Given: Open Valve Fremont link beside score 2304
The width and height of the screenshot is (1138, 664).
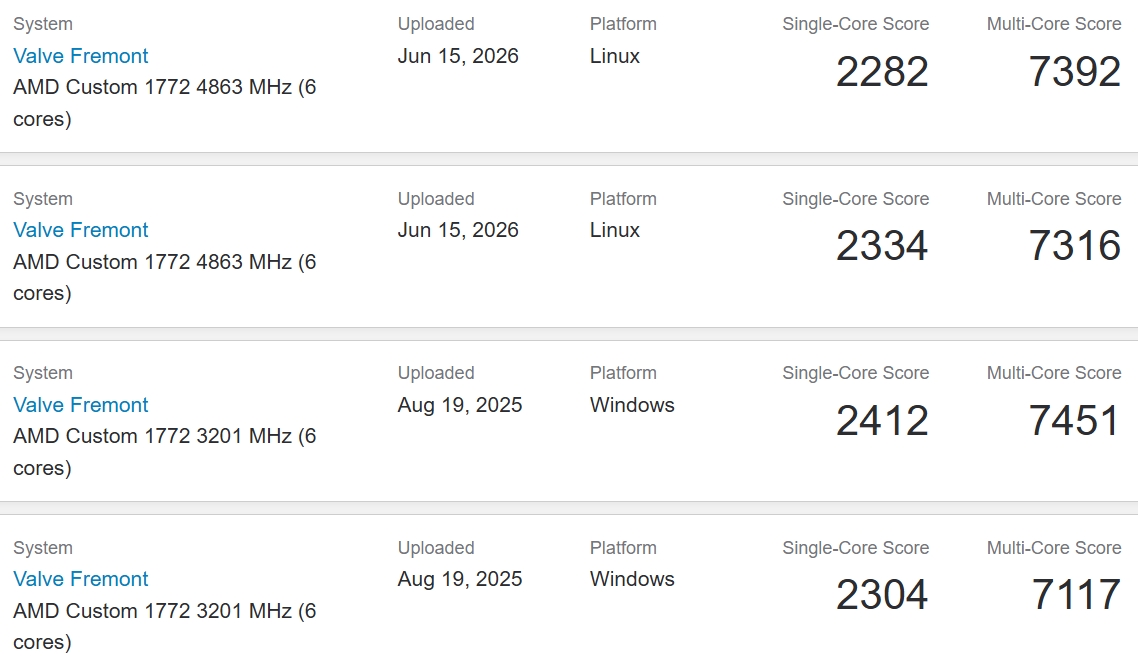Looking at the screenshot, I should (x=81, y=579).
